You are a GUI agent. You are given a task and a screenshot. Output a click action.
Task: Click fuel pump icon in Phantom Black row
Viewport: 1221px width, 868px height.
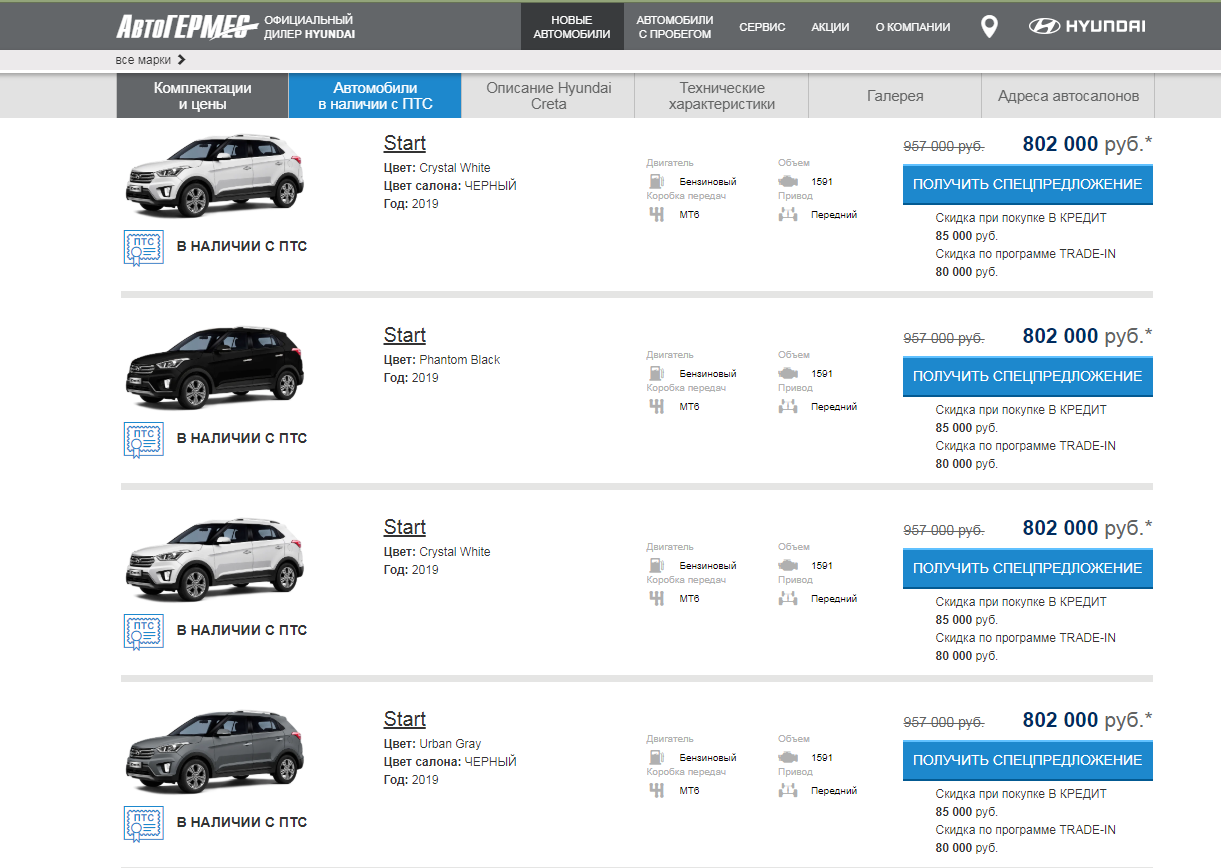tap(657, 373)
